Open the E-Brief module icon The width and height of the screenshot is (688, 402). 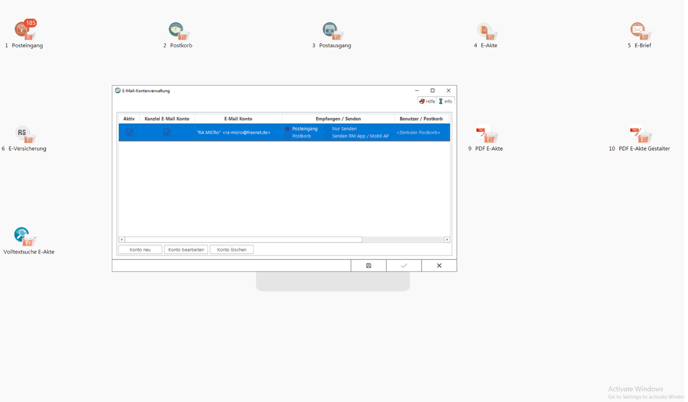[640, 31]
